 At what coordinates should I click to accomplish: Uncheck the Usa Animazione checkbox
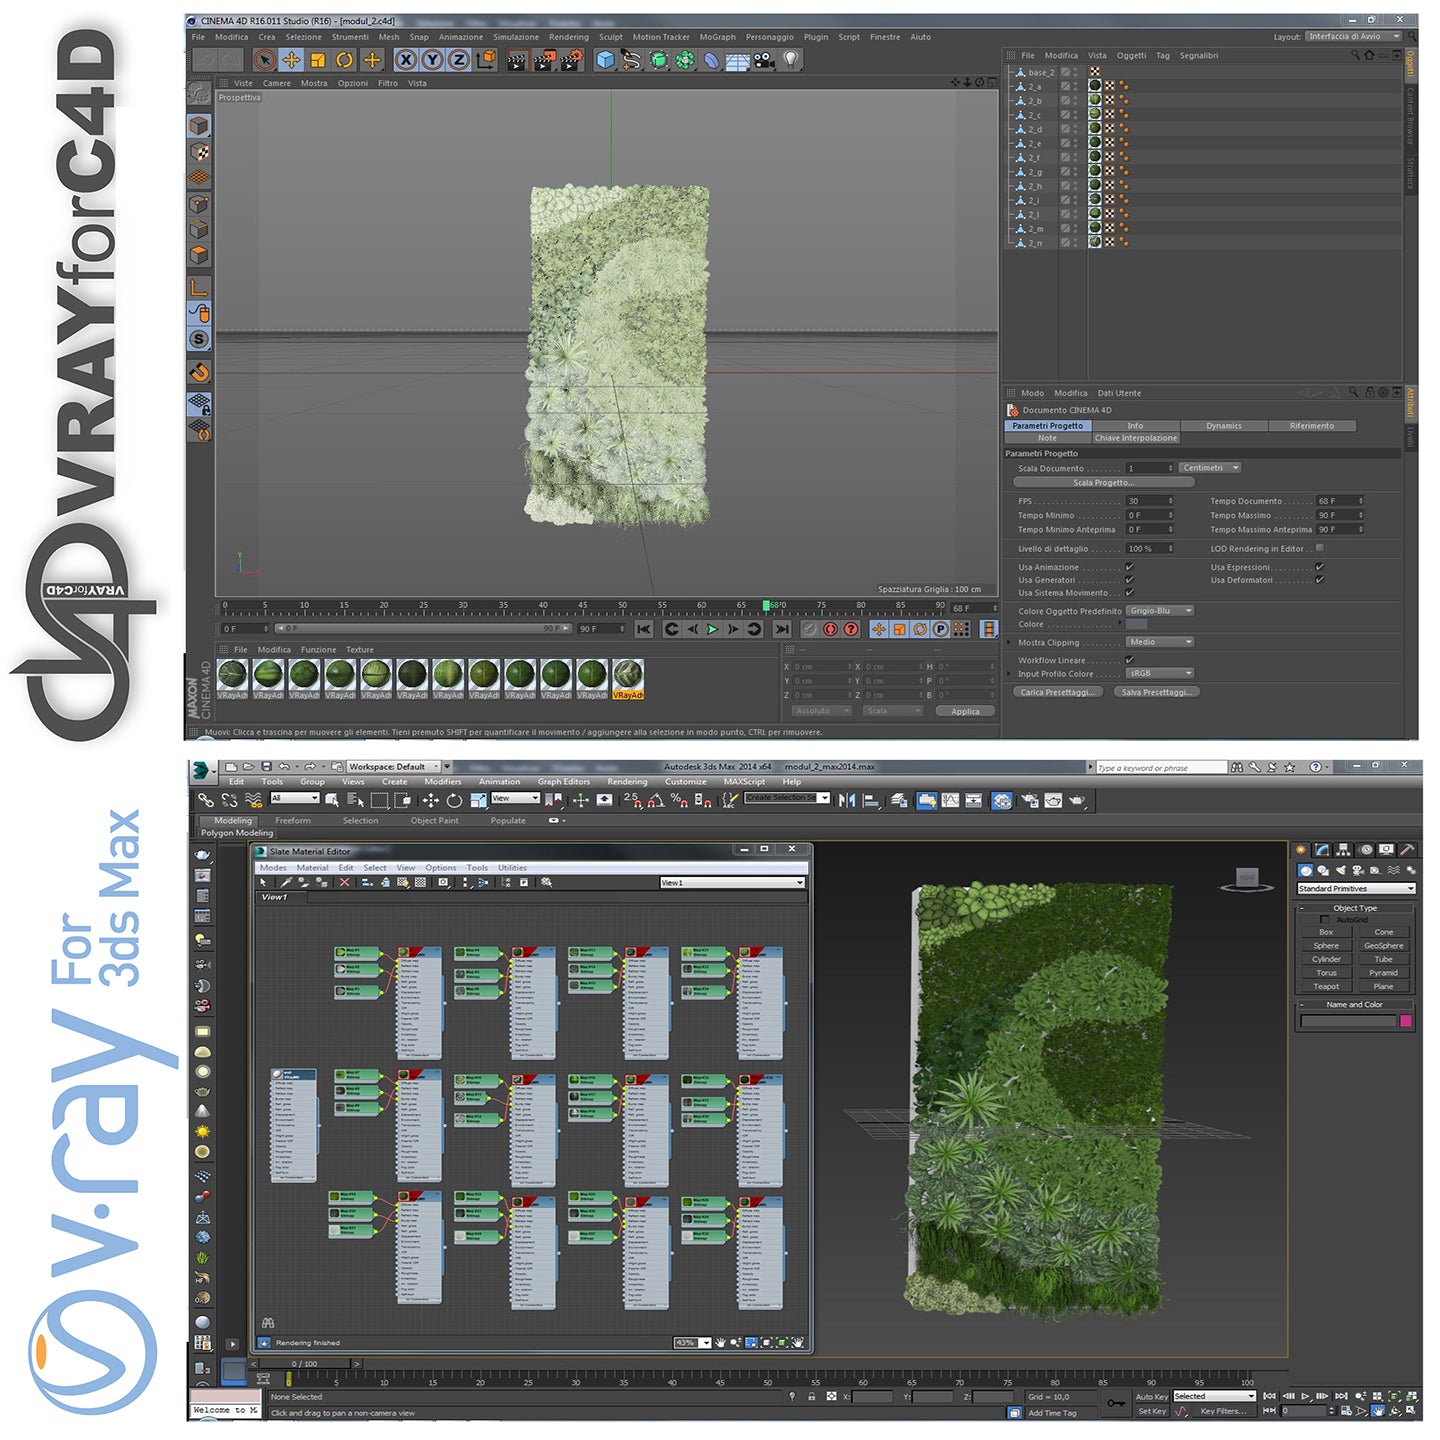(x=1129, y=567)
